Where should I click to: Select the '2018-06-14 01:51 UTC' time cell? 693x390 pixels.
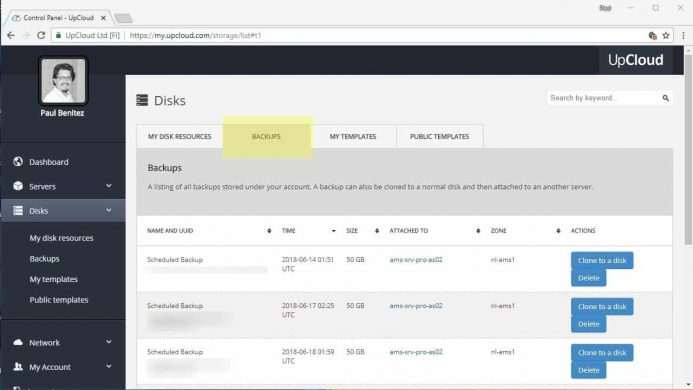[x=308, y=264]
